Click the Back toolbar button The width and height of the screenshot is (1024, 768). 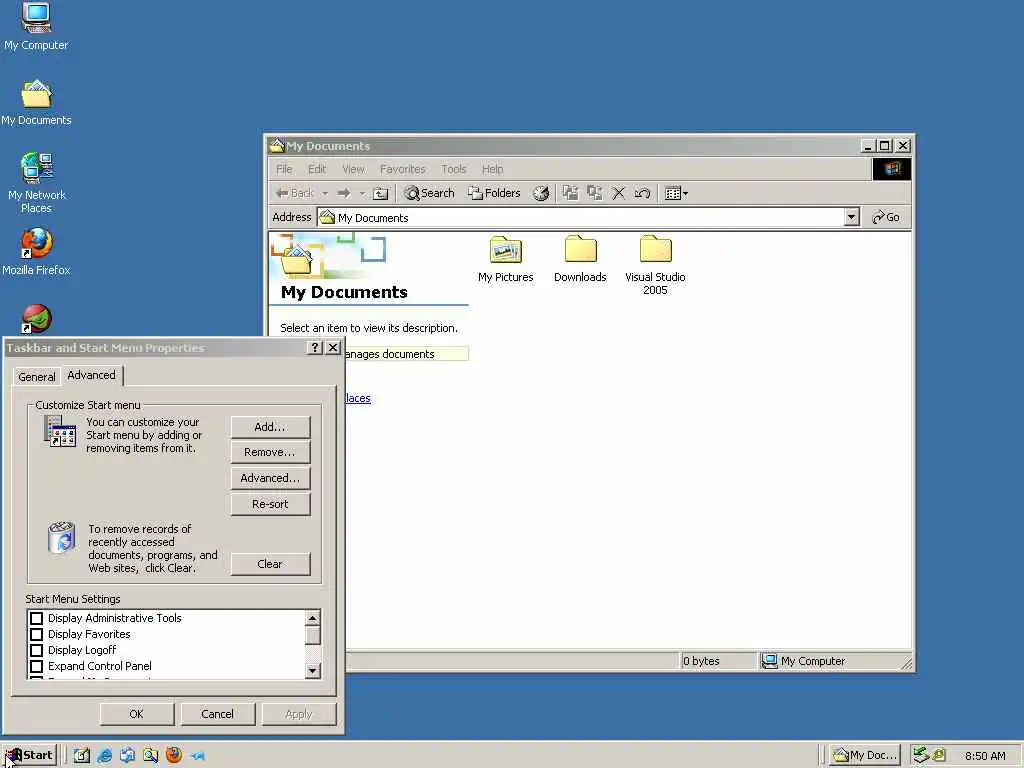pyautogui.click(x=295, y=193)
